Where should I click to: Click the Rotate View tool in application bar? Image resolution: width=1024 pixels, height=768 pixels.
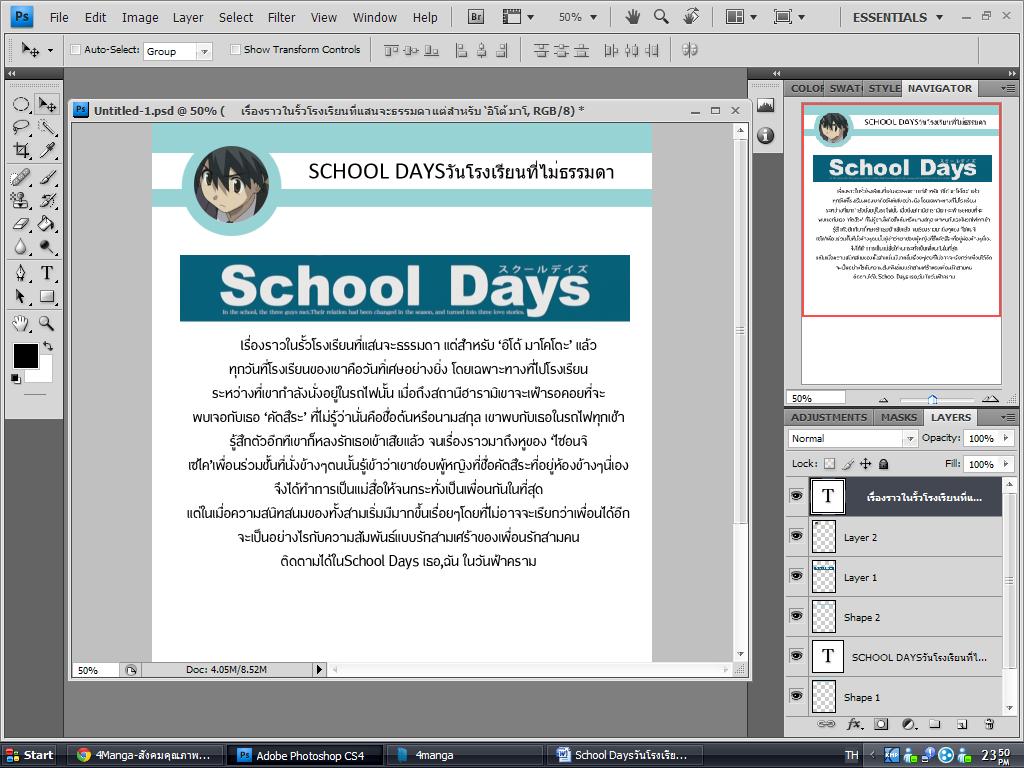(x=691, y=17)
